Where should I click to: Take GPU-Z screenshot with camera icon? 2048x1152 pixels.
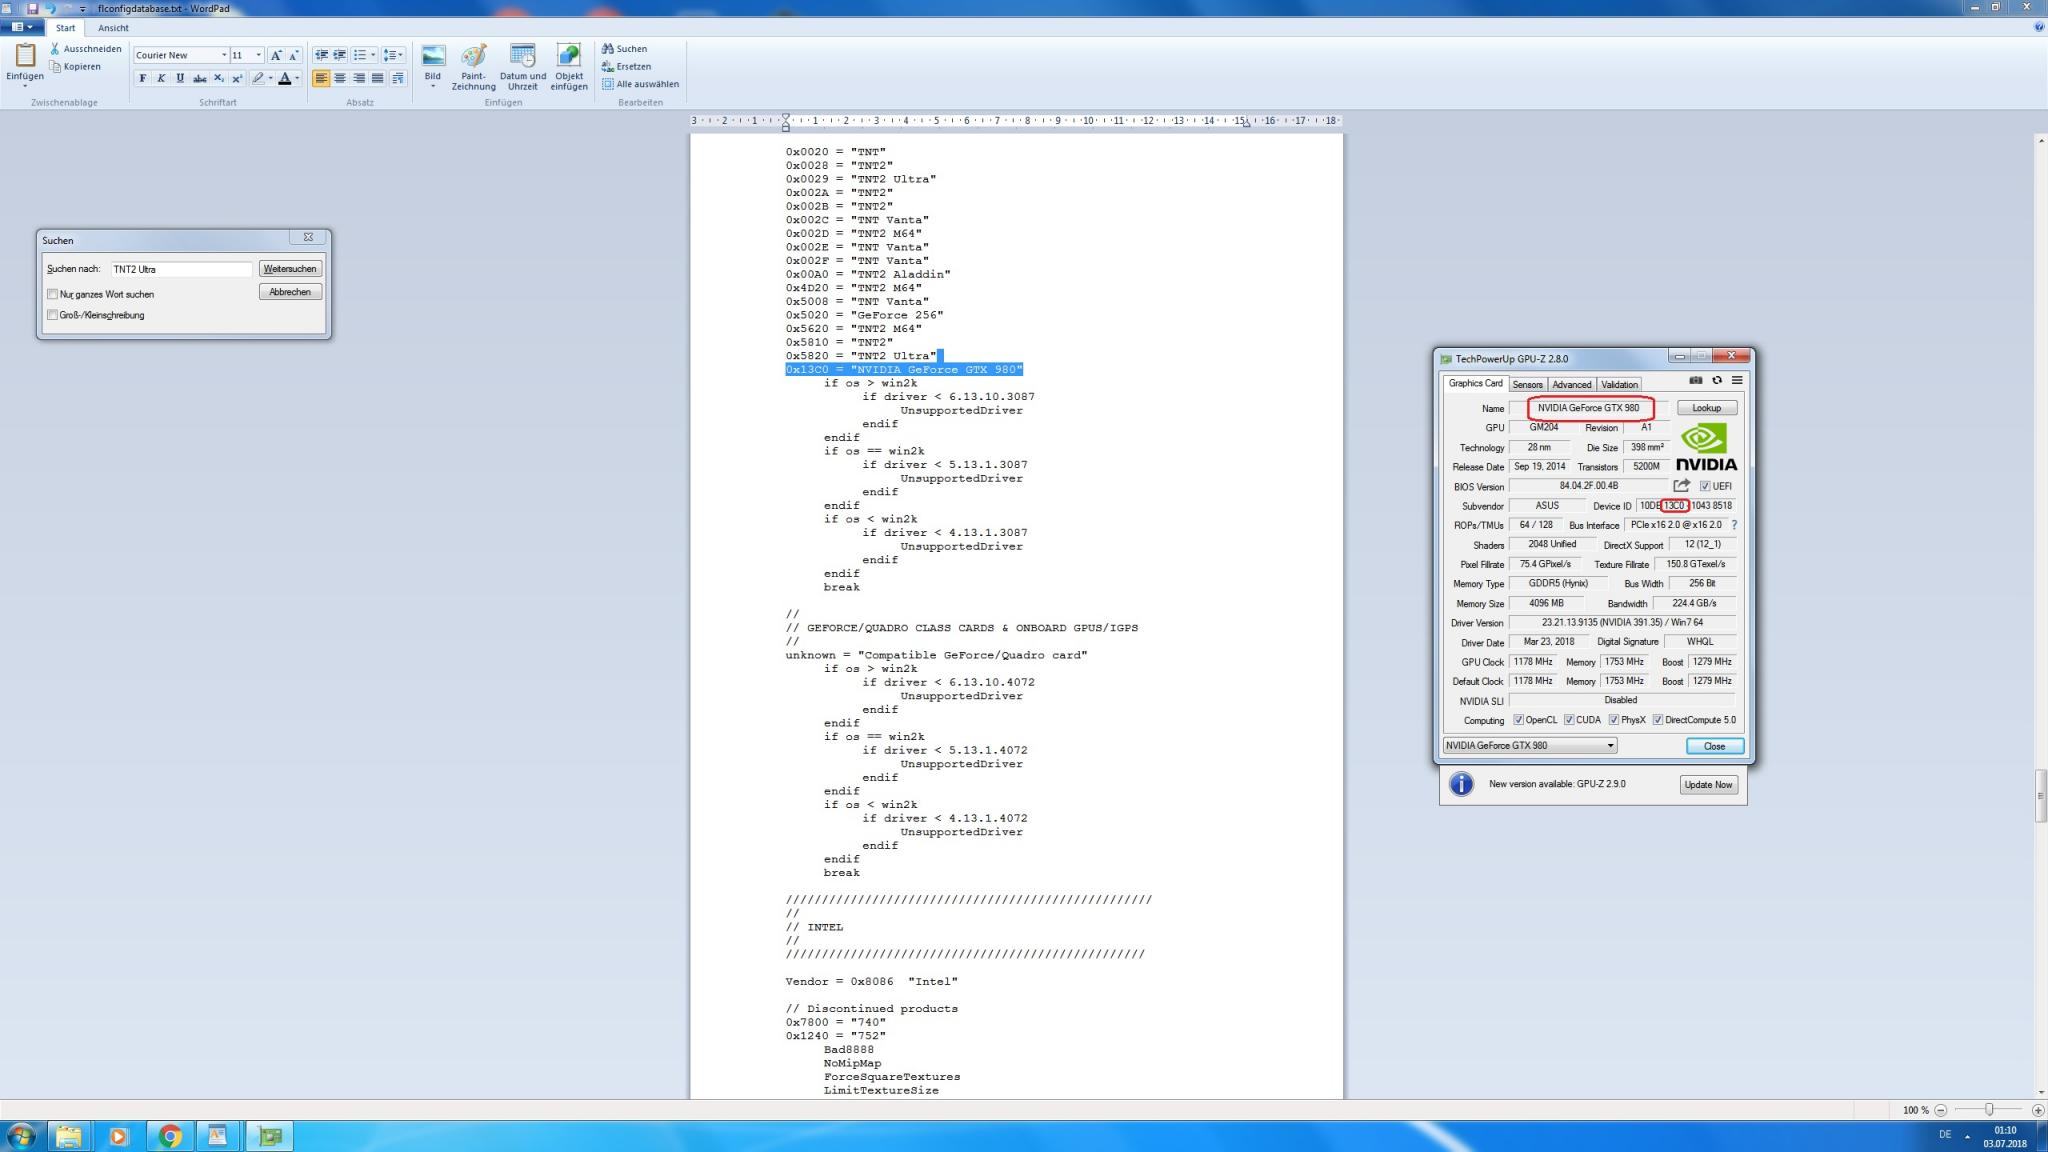point(1695,380)
